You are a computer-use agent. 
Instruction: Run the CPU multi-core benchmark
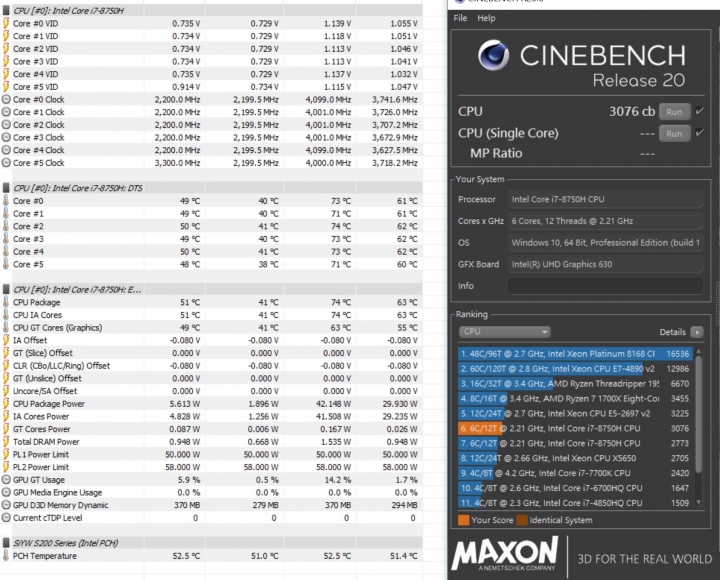pos(675,112)
